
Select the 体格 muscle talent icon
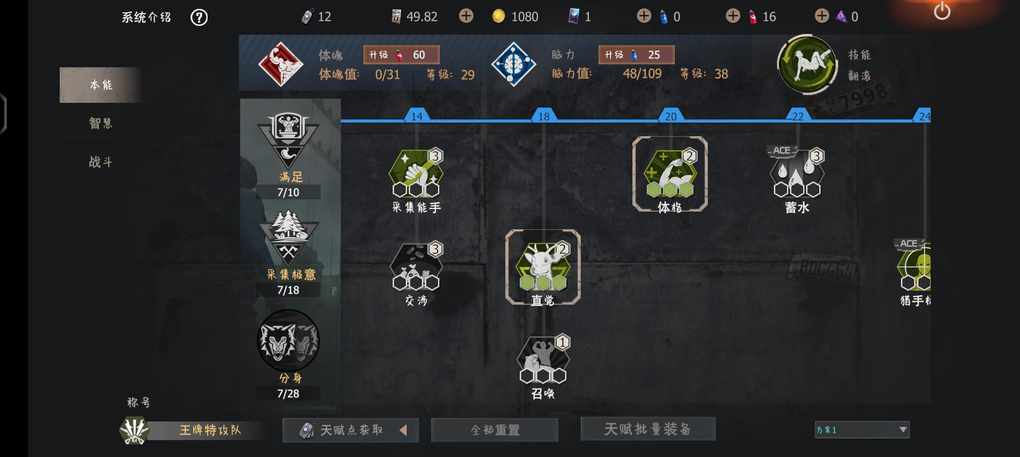[x=670, y=173]
